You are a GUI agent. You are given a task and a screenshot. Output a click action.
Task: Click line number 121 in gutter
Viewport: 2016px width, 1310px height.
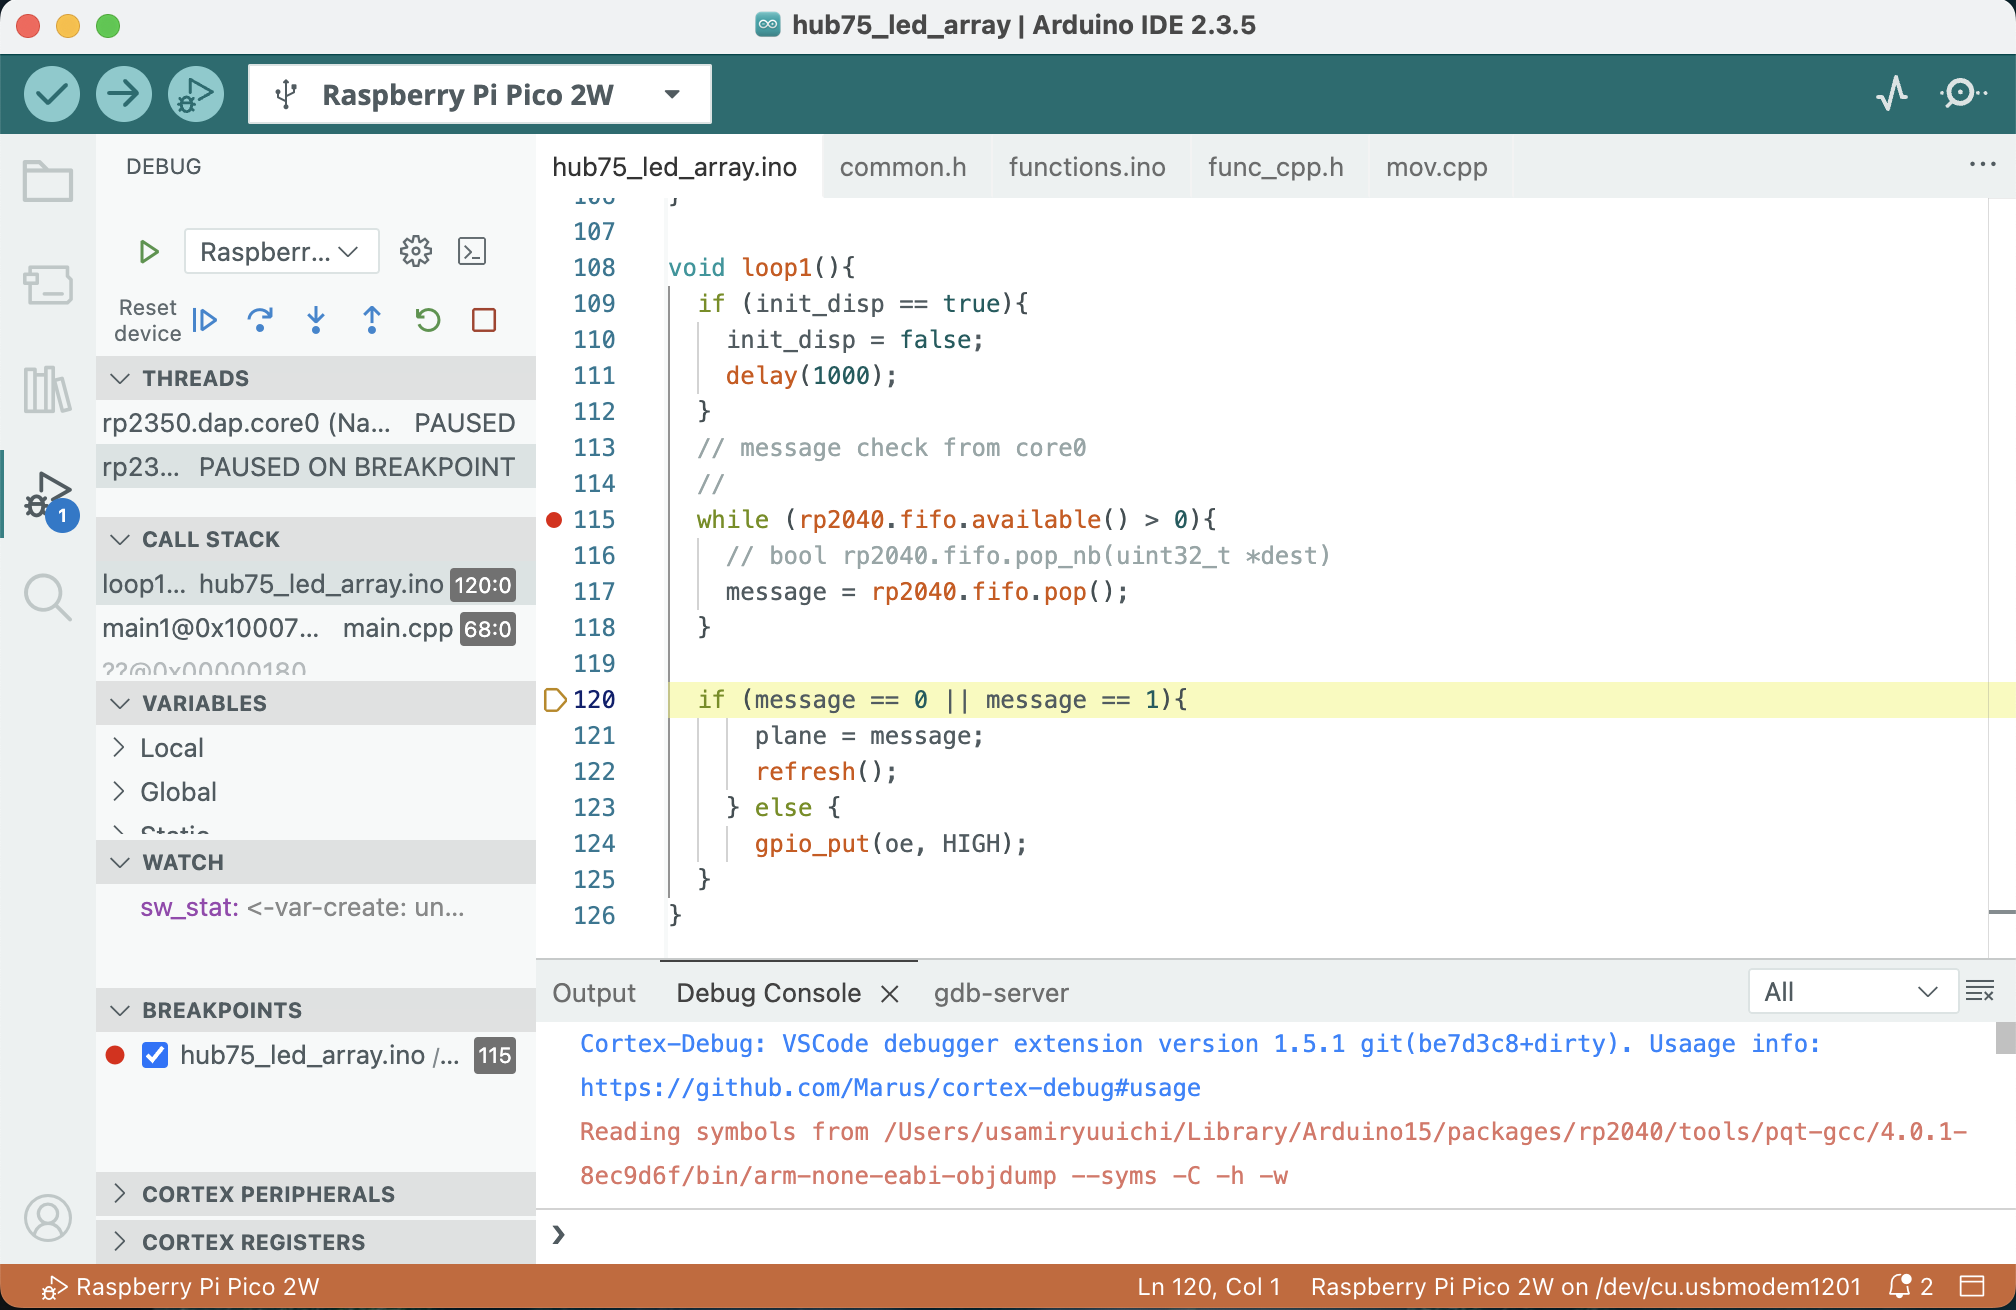pos(594,735)
